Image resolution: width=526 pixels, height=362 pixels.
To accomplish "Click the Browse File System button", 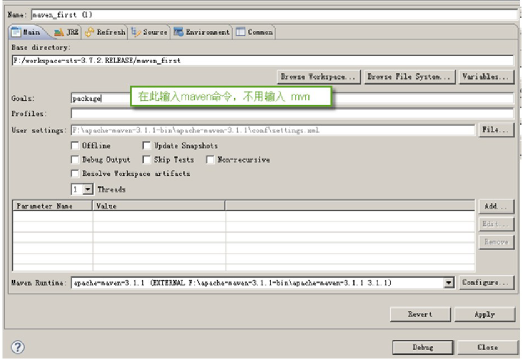I will point(410,77).
